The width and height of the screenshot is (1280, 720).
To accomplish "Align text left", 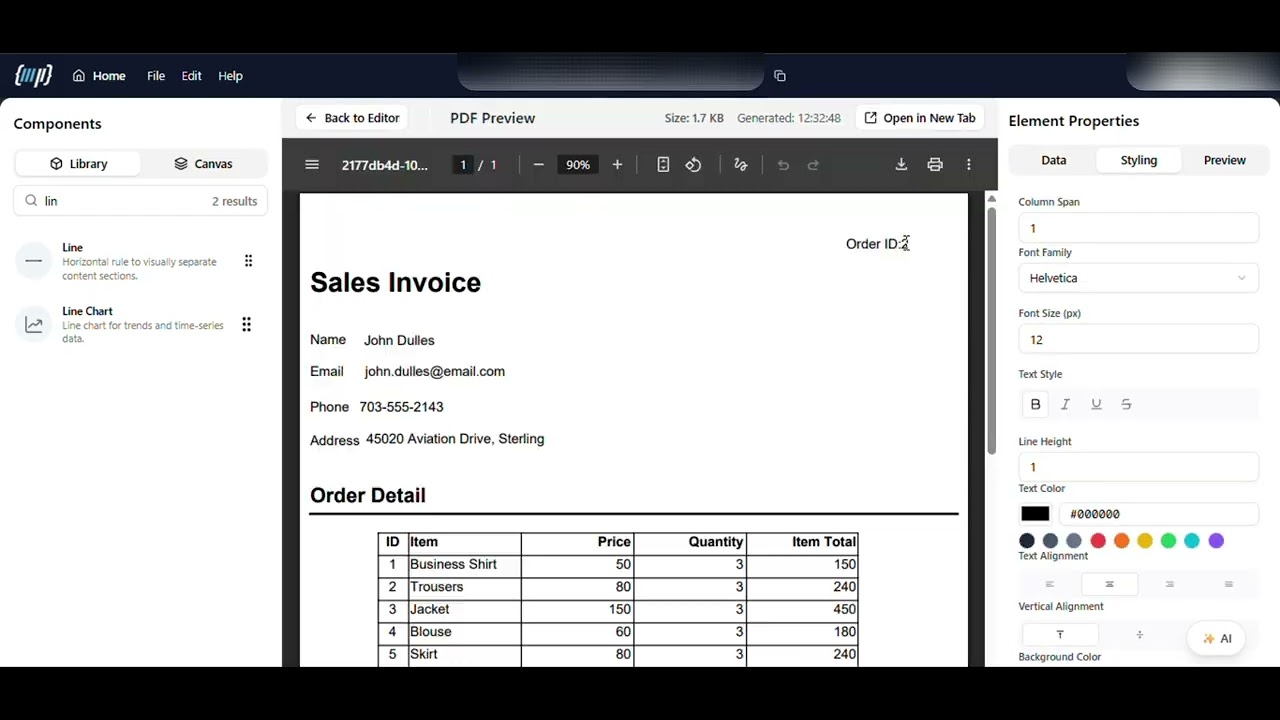I will pyautogui.click(x=1049, y=584).
